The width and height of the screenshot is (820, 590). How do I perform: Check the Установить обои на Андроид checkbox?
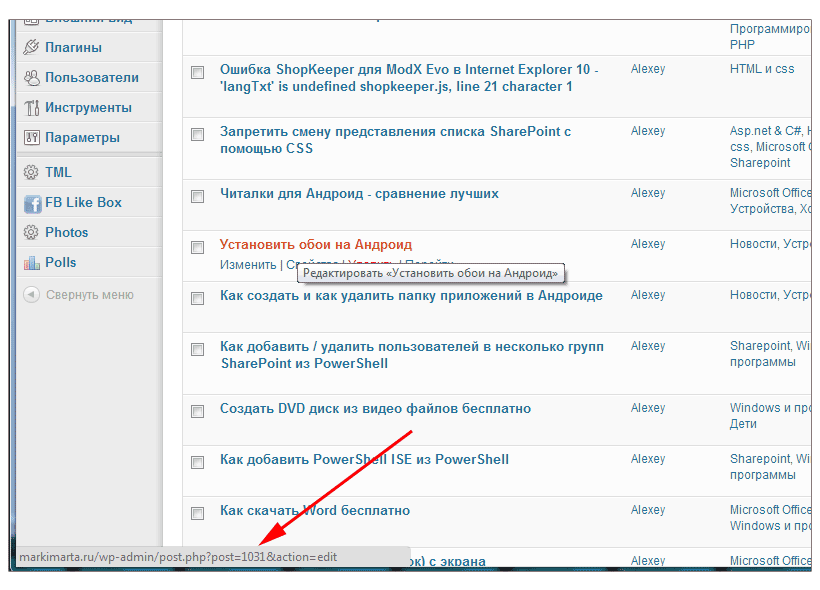[x=198, y=247]
